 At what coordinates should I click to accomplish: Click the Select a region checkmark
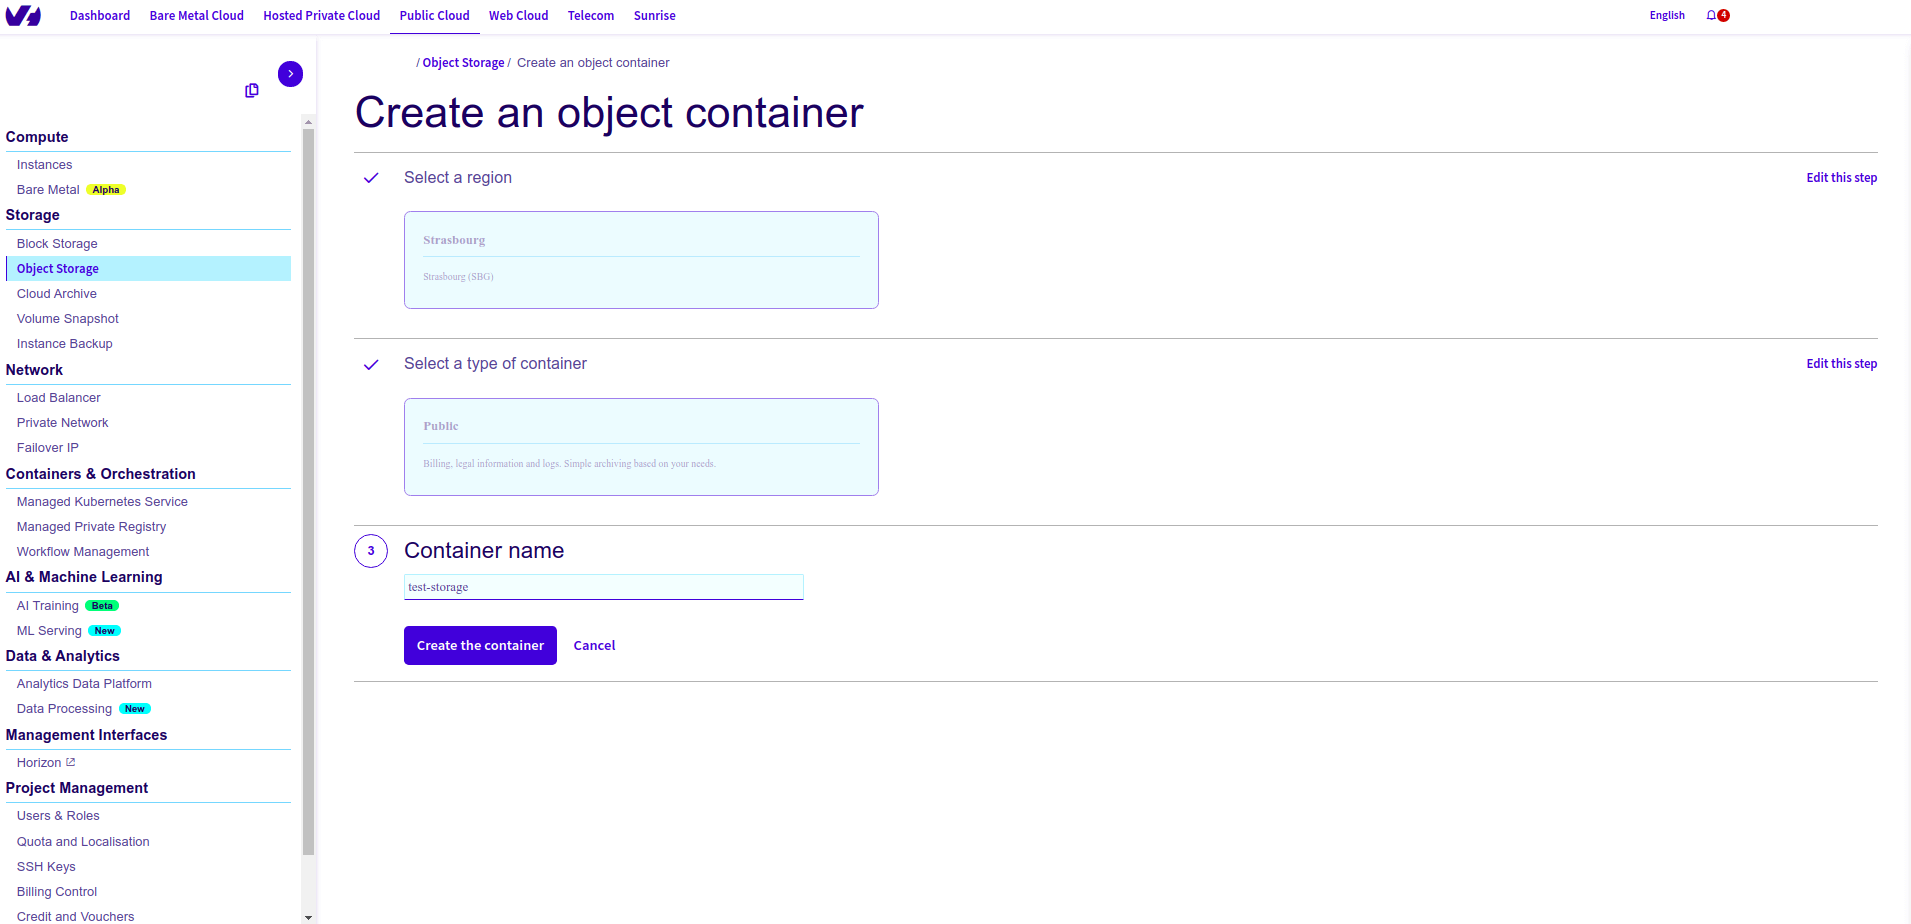[371, 178]
